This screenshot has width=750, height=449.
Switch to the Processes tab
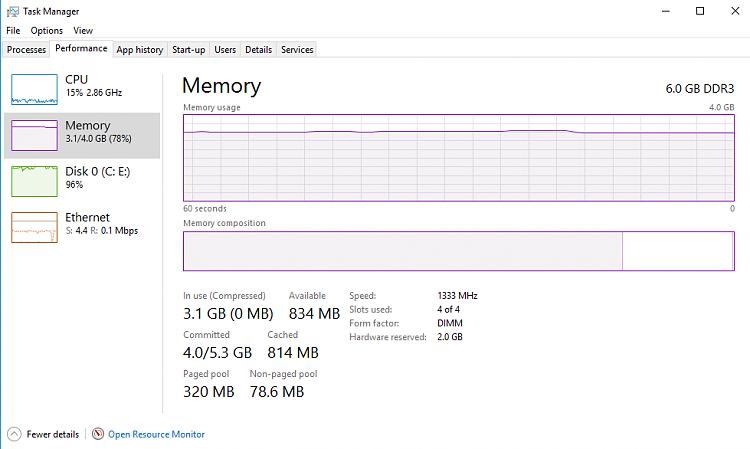[26, 49]
